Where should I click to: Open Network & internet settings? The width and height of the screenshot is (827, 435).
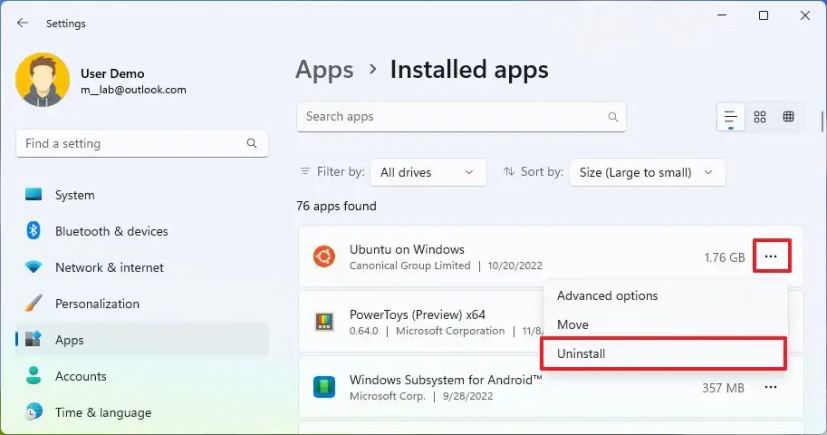pyautogui.click(x=142, y=268)
